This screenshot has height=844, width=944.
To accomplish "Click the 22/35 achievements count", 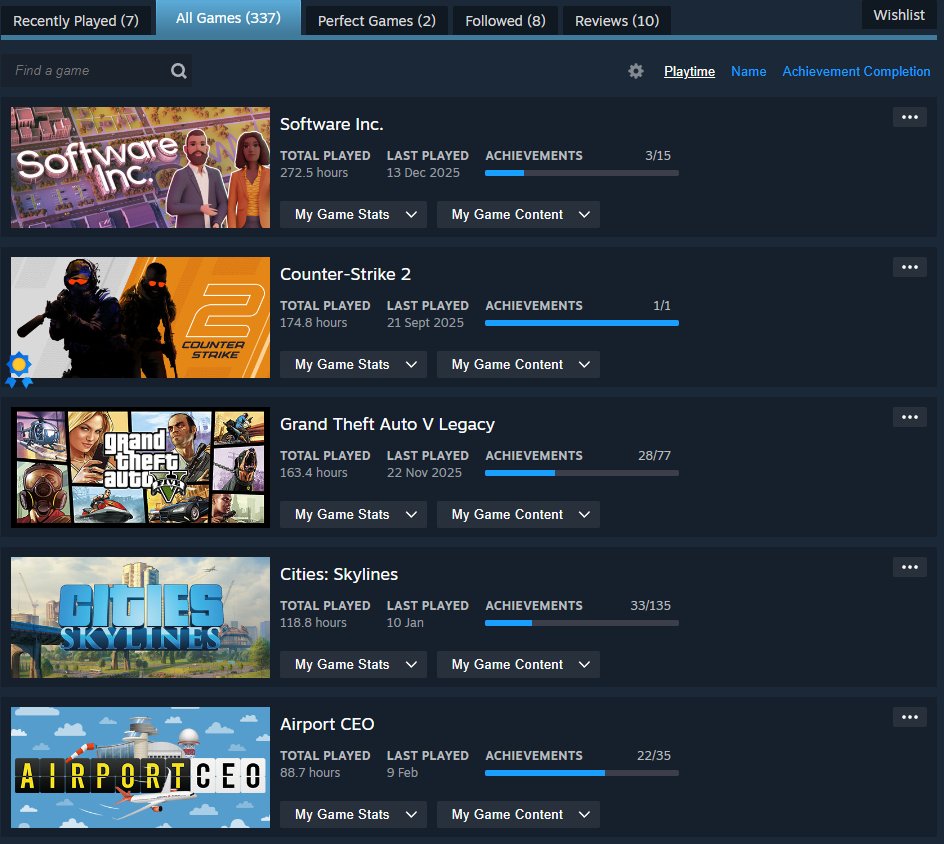I will pyautogui.click(x=654, y=755).
